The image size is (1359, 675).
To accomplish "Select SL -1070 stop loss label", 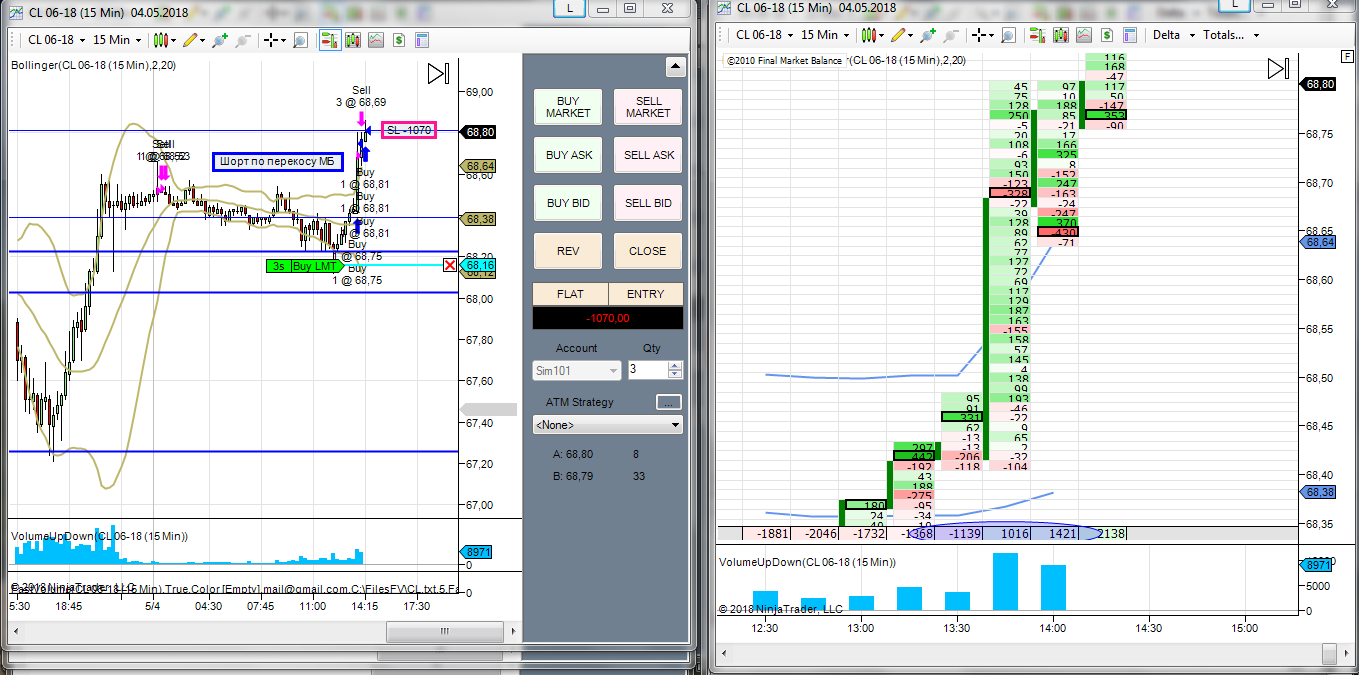I will click(x=409, y=130).
